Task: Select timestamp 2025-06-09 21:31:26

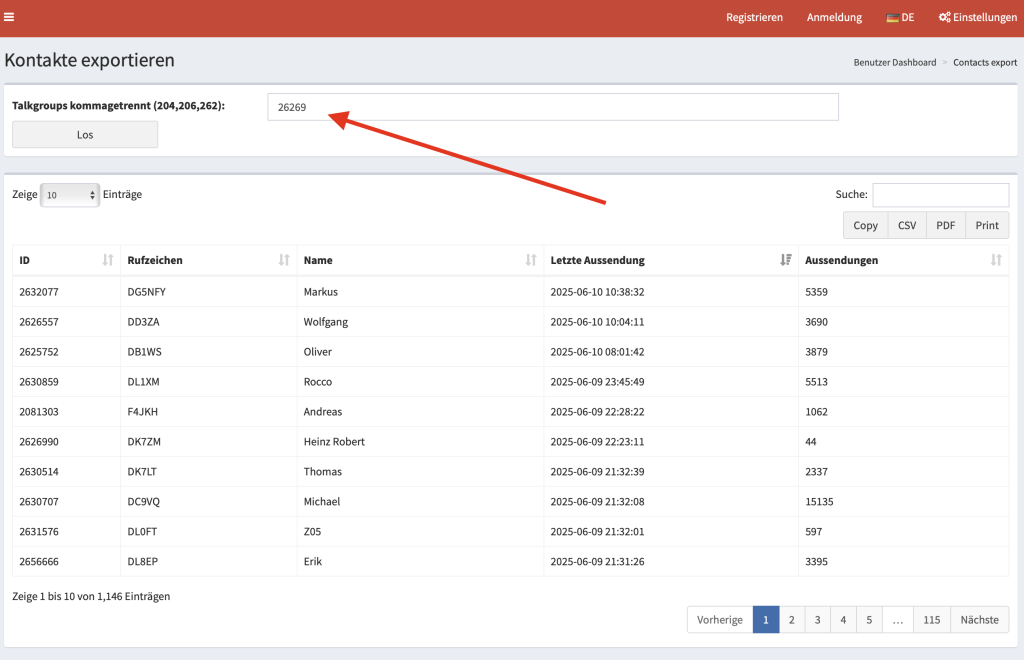Action: click(x=598, y=562)
